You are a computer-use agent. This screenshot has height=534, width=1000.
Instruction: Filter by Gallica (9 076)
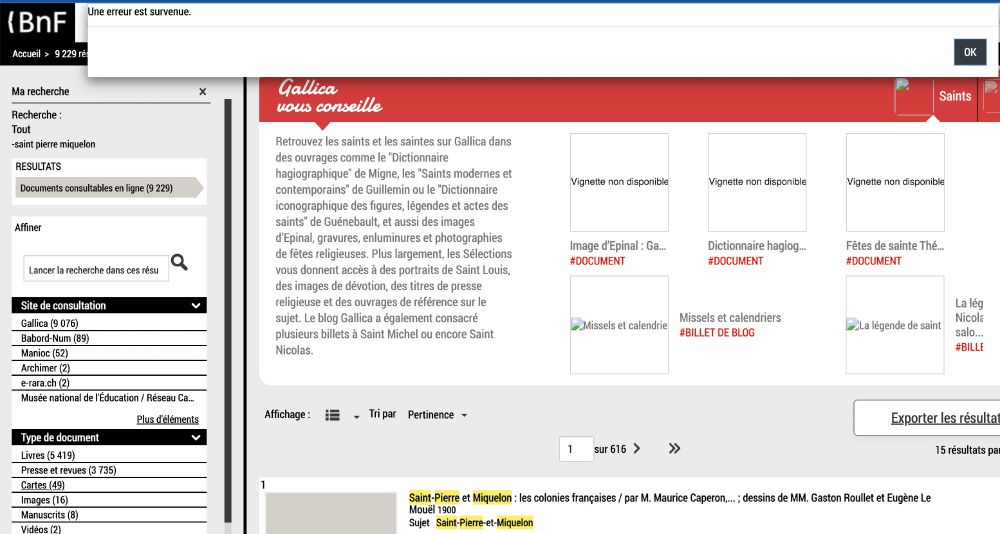[50, 323]
